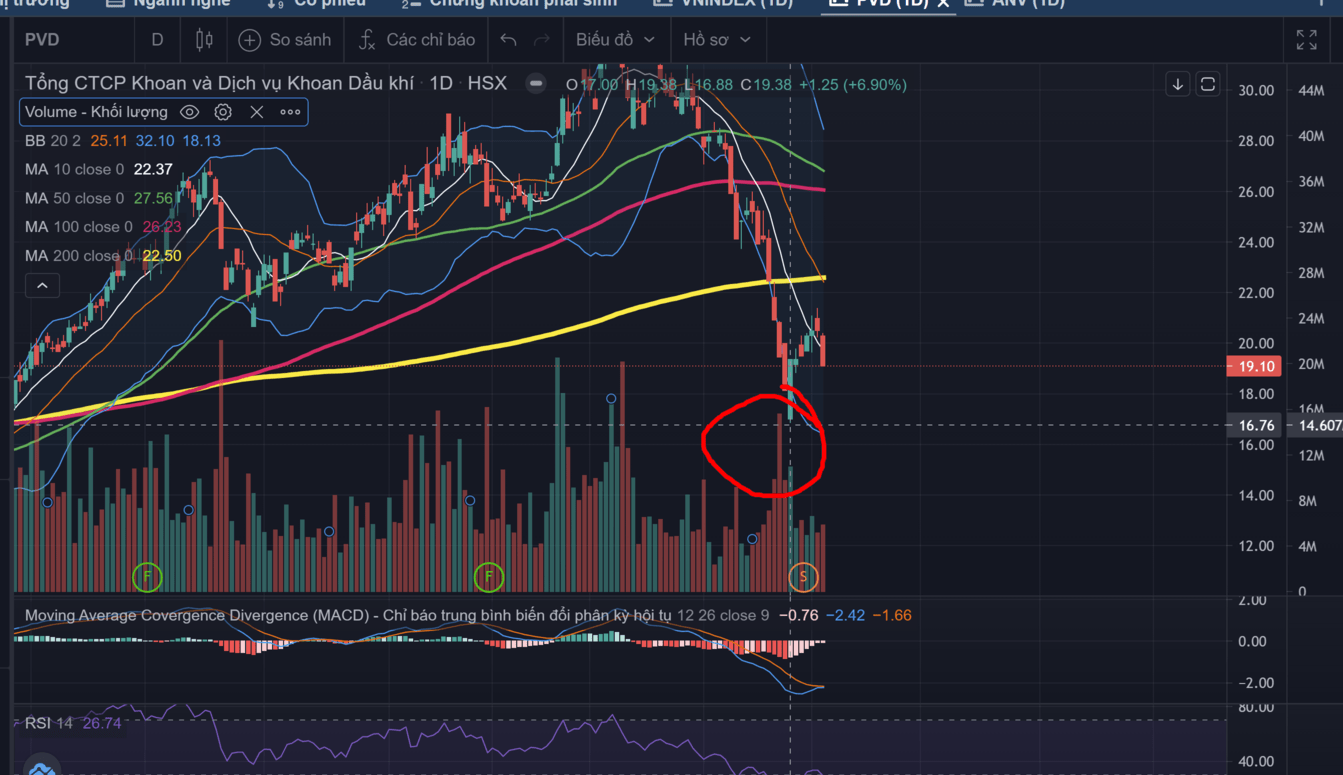Open the candlestick chart type selector
Screen dimensions: 1343x775
click(x=204, y=40)
